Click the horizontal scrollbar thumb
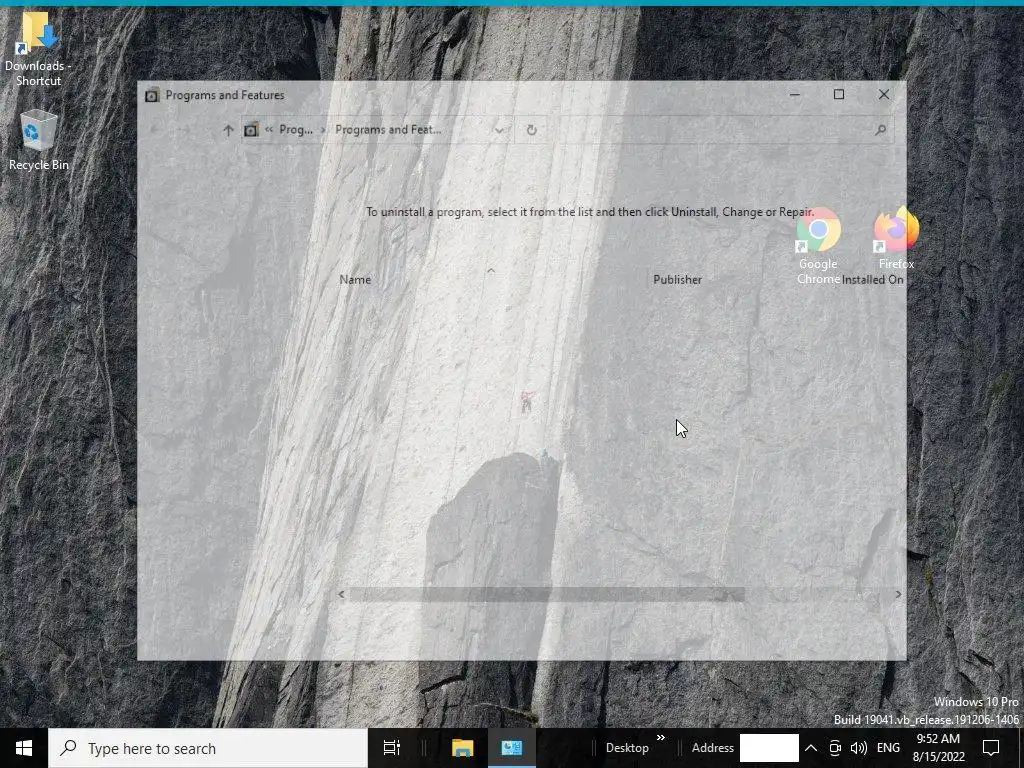This screenshot has width=1024, height=768. (546, 594)
